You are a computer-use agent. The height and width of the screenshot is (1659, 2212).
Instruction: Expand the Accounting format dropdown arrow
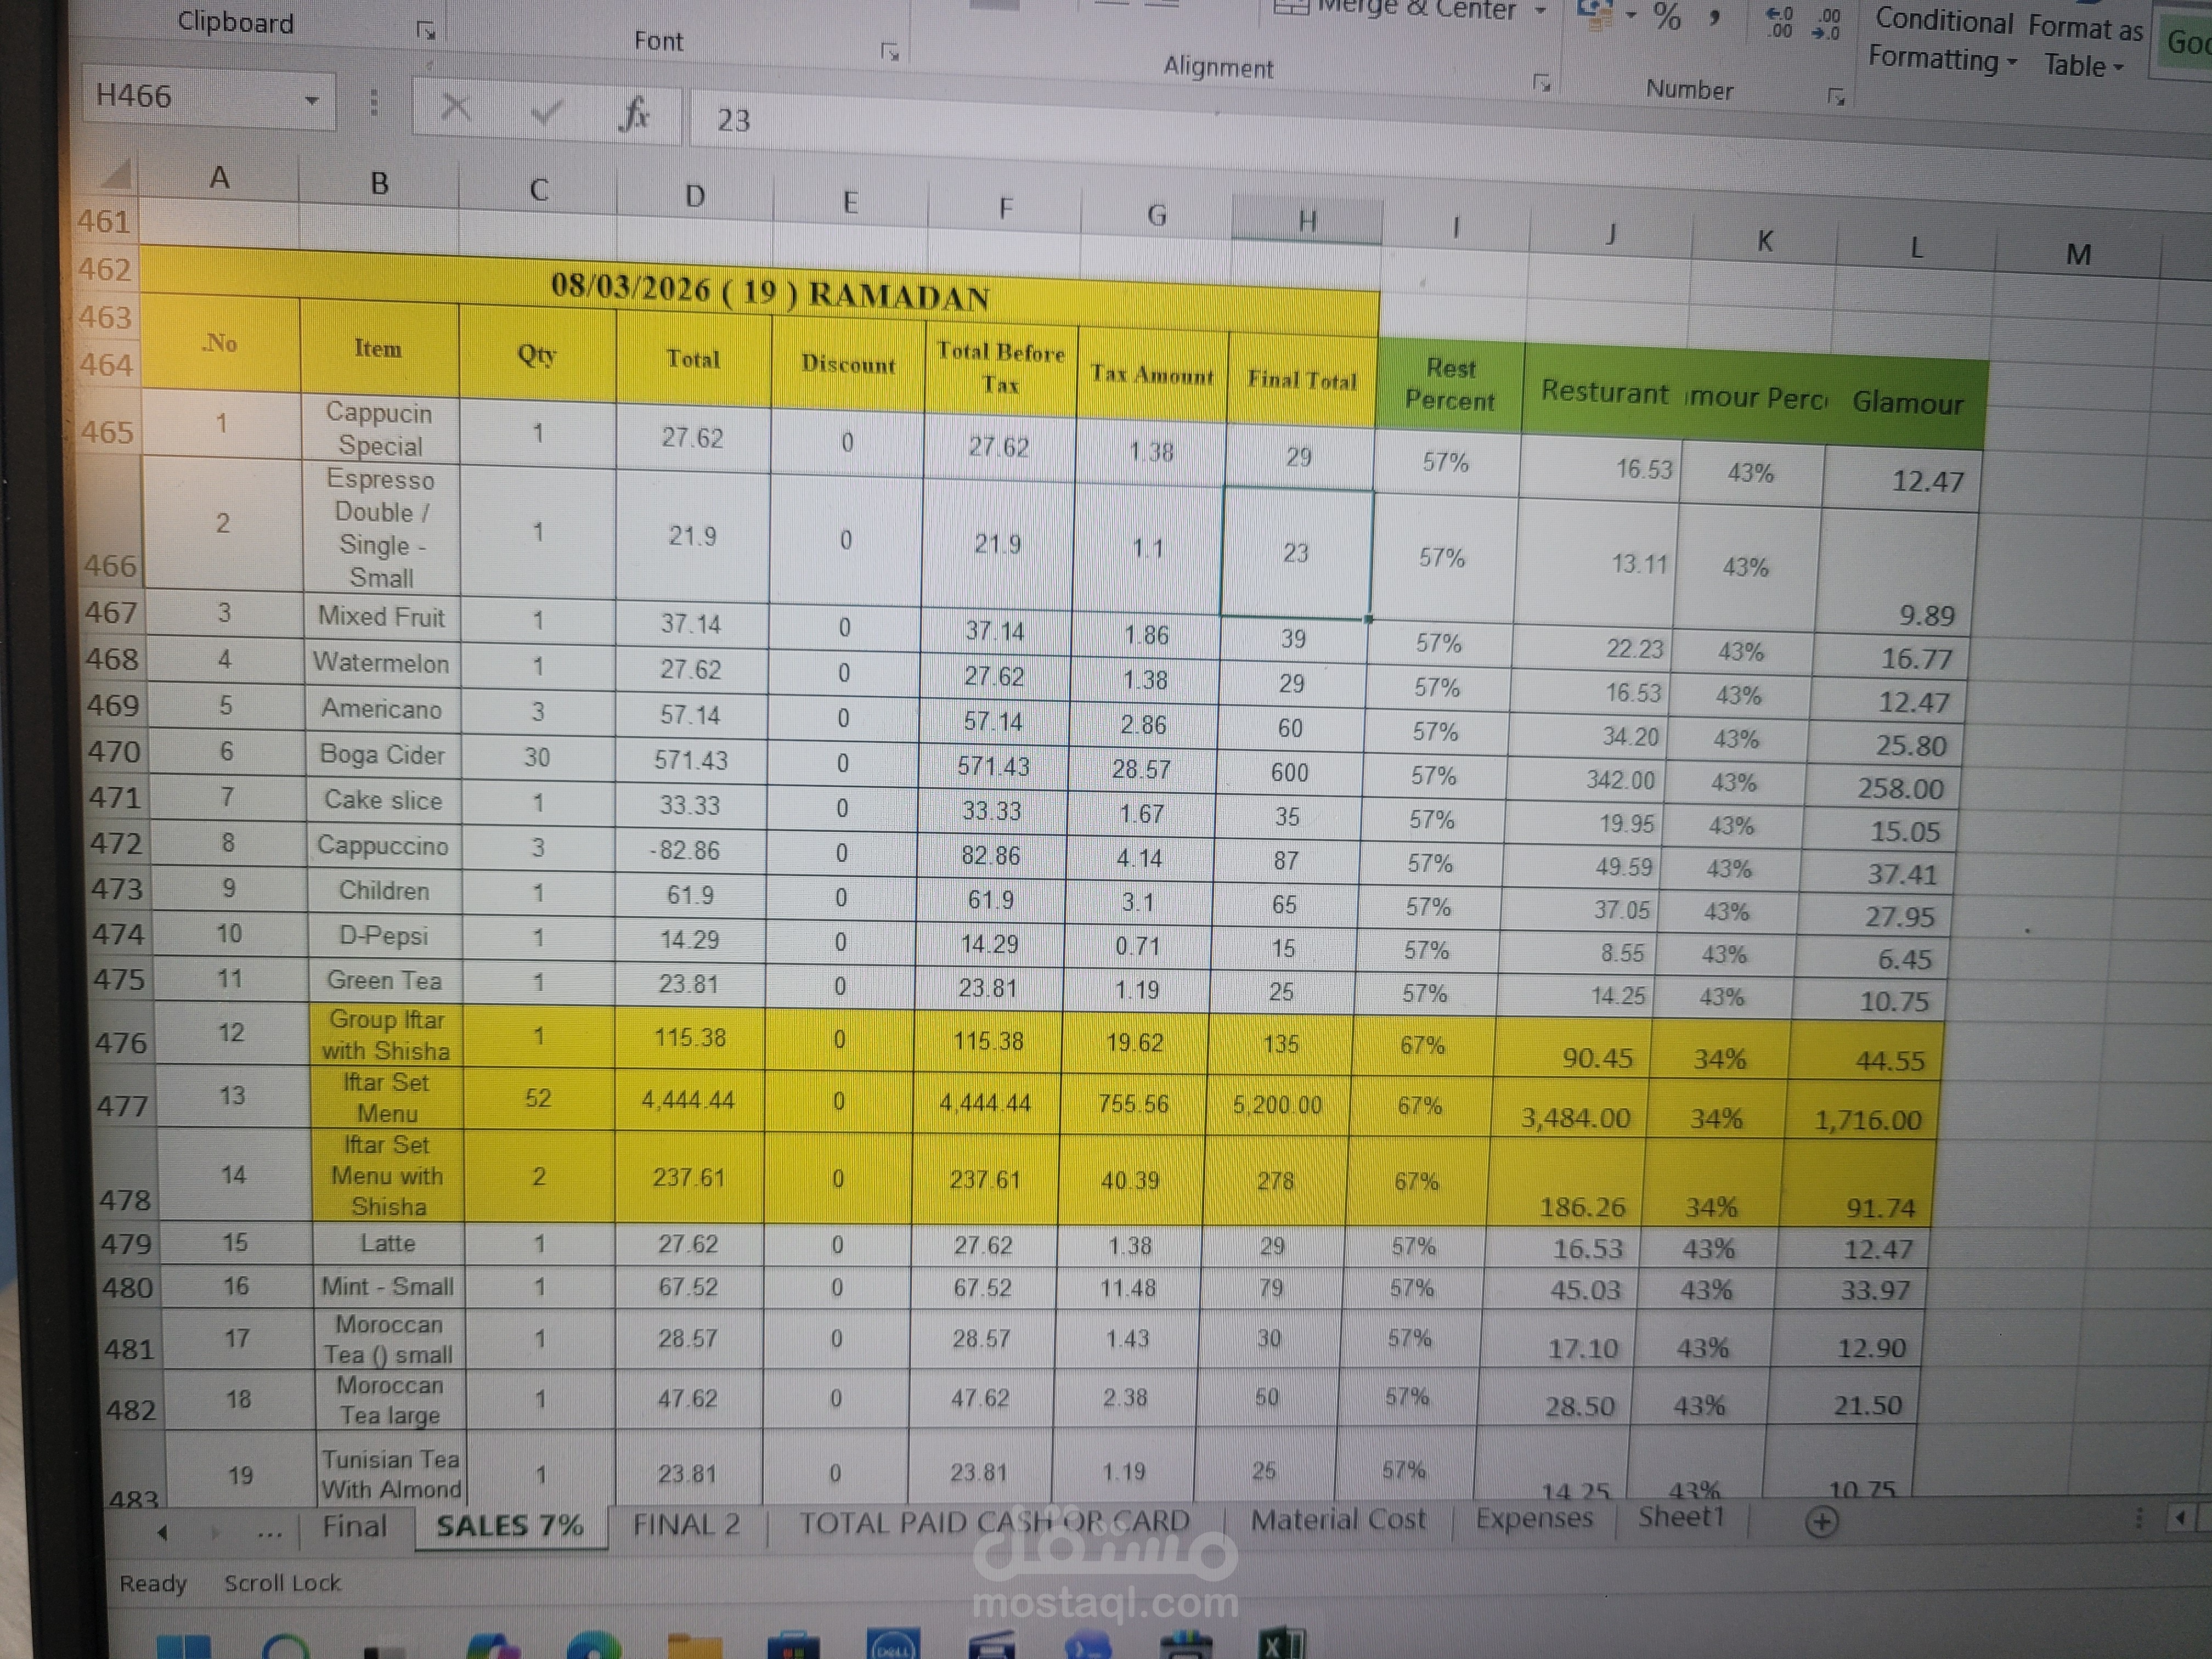click(1631, 15)
